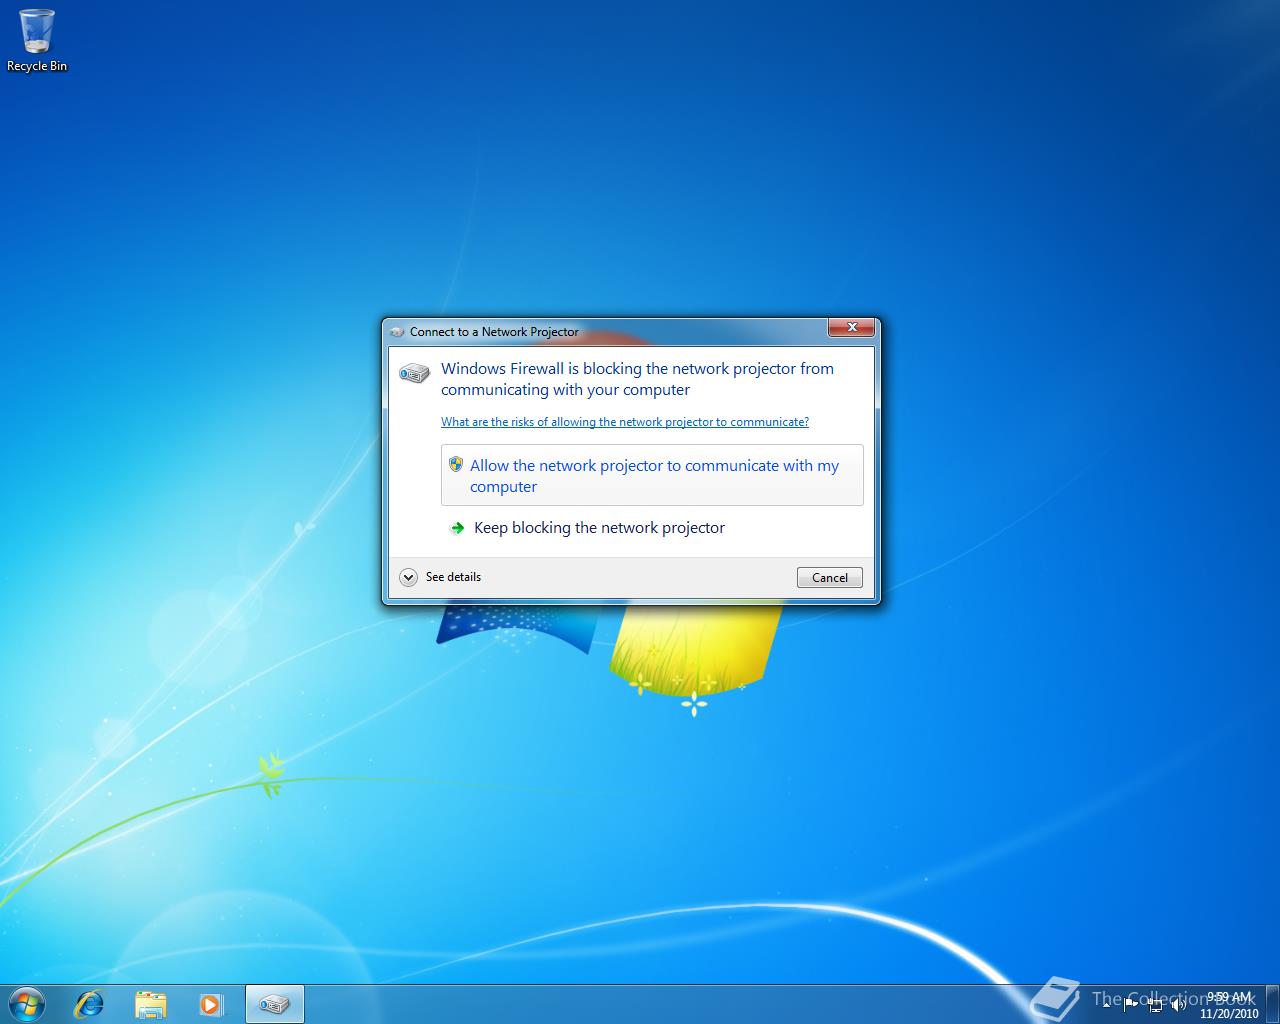
Task: Open the Action Center flag icon
Action: 1130,1005
